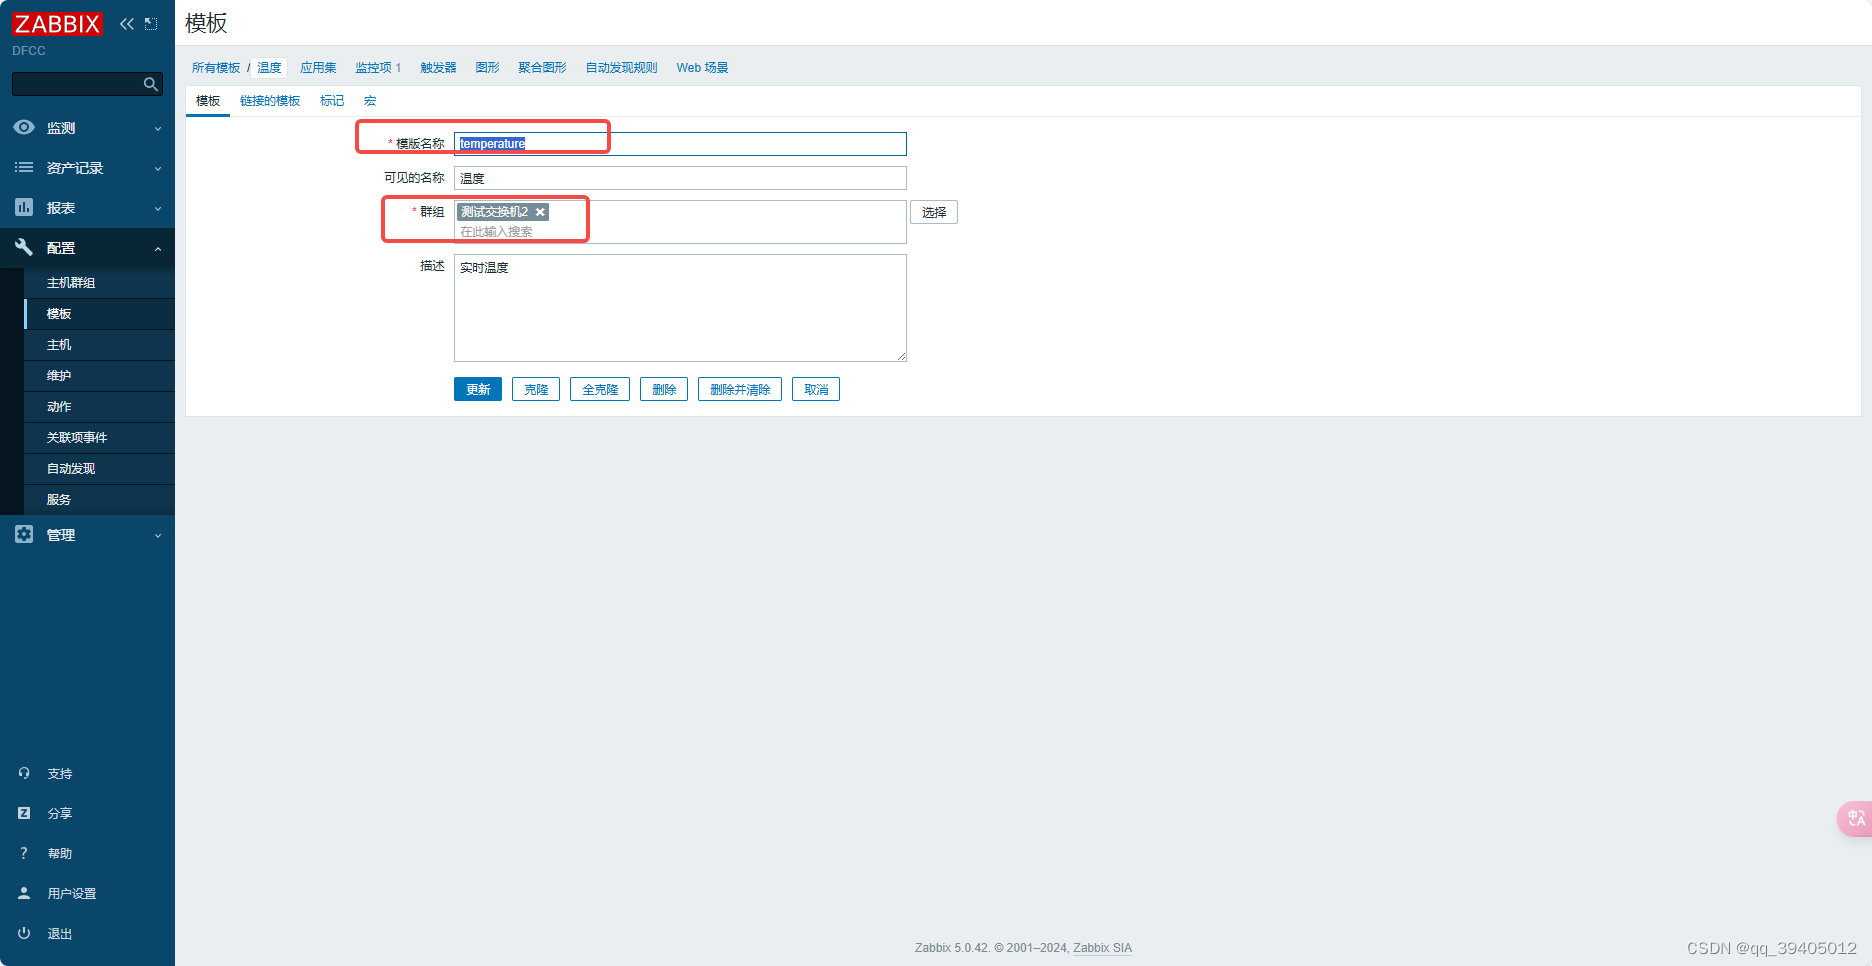Click the Reports bar-chart icon
The image size is (1872, 966).
tap(24, 207)
